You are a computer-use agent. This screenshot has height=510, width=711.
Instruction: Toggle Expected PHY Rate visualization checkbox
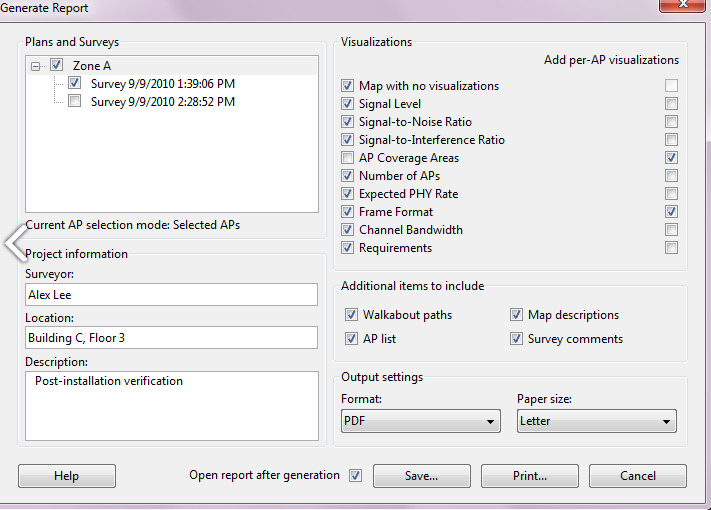[x=347, y=194]
